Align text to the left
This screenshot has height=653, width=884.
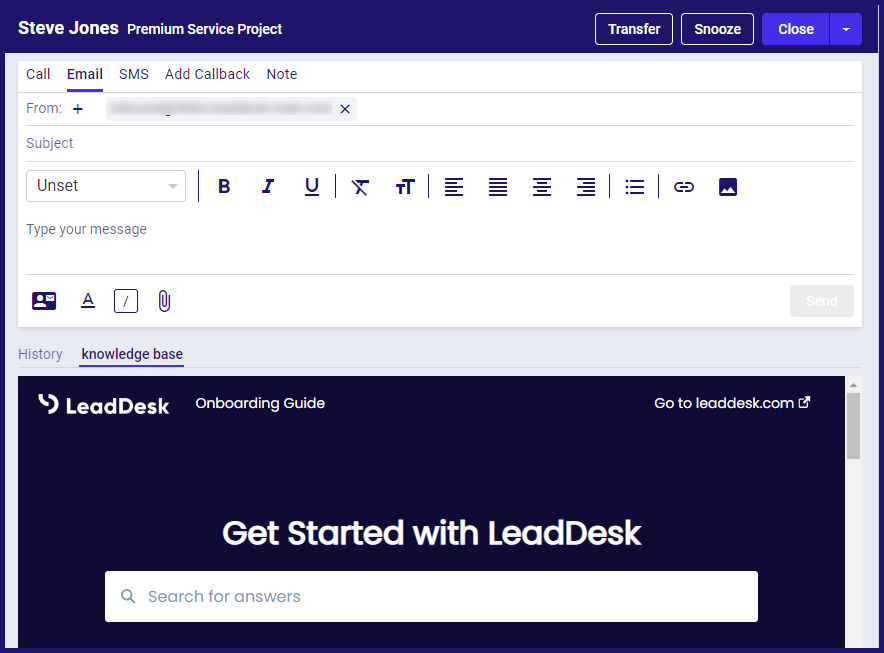(454, 187)
